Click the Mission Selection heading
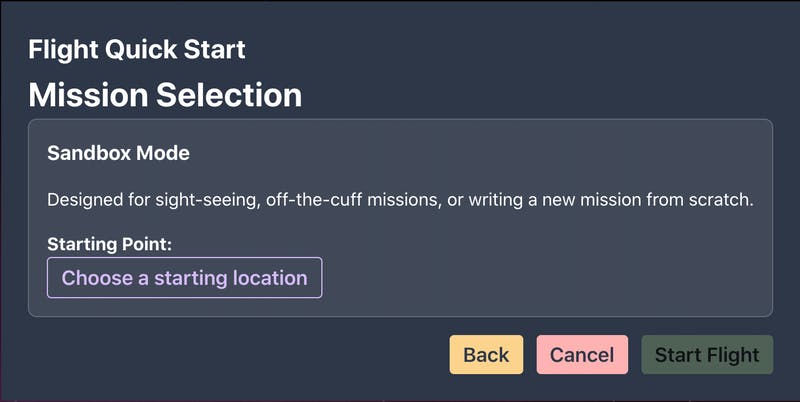 165,95
